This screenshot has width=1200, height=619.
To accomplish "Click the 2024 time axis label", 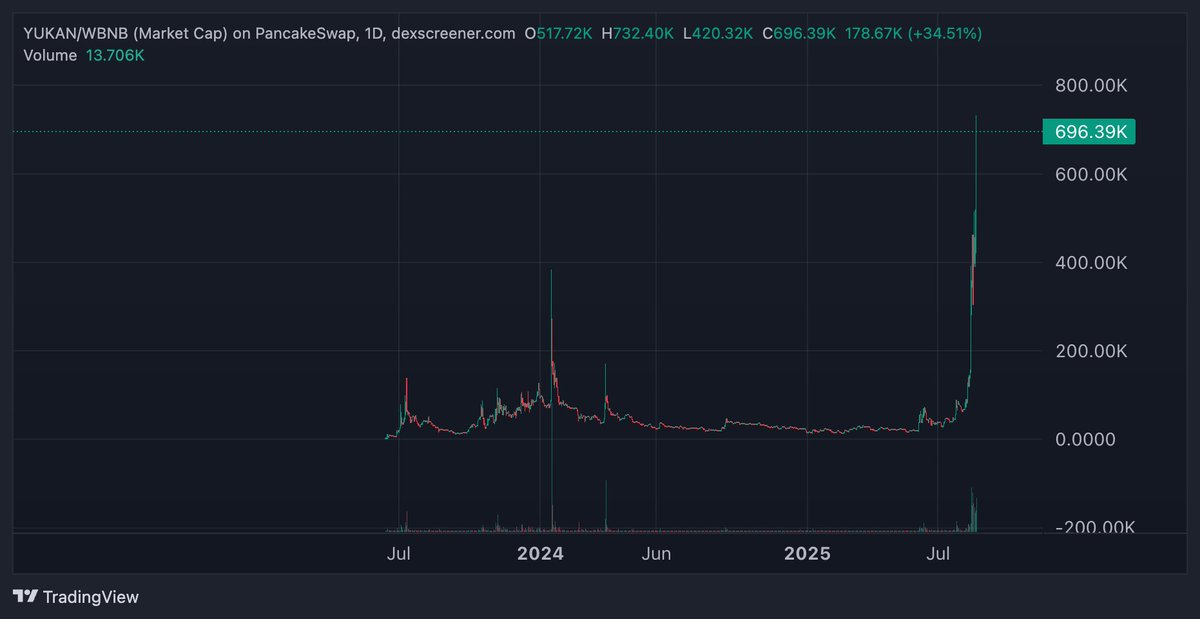I will (x=540, y=553).
